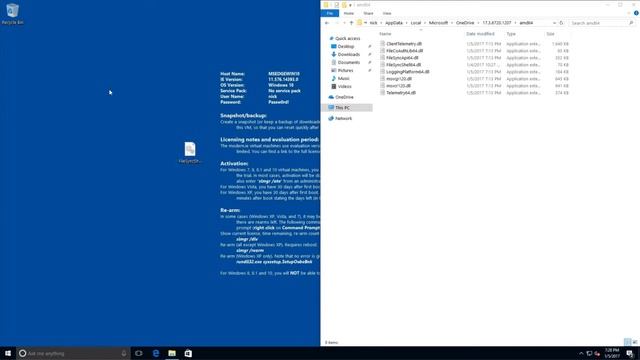Select the msvcp120.dll file
The image size is (640, 360).
pyautogui.click(x=399, y=79)
